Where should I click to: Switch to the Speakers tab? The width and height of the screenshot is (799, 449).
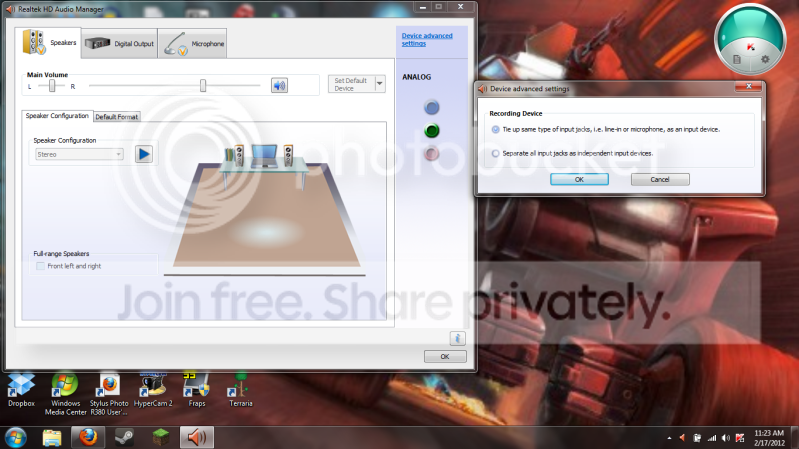(x=48, y=42)
